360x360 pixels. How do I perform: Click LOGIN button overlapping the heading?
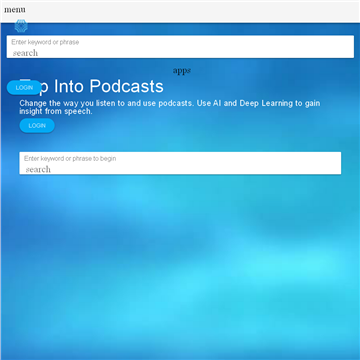(x=24, y=88)
